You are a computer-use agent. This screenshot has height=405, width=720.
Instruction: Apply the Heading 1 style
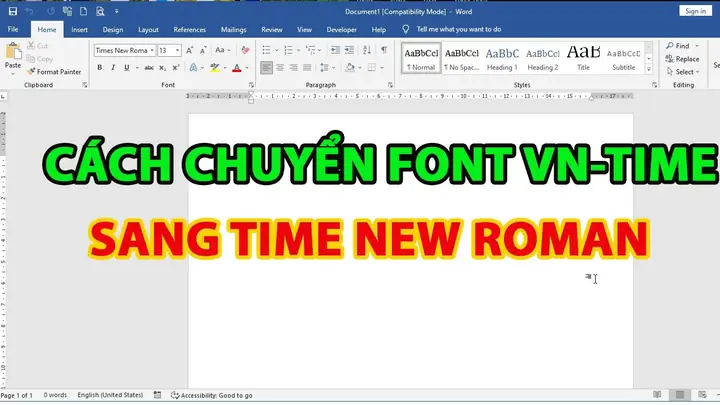(x=502, y=59)
